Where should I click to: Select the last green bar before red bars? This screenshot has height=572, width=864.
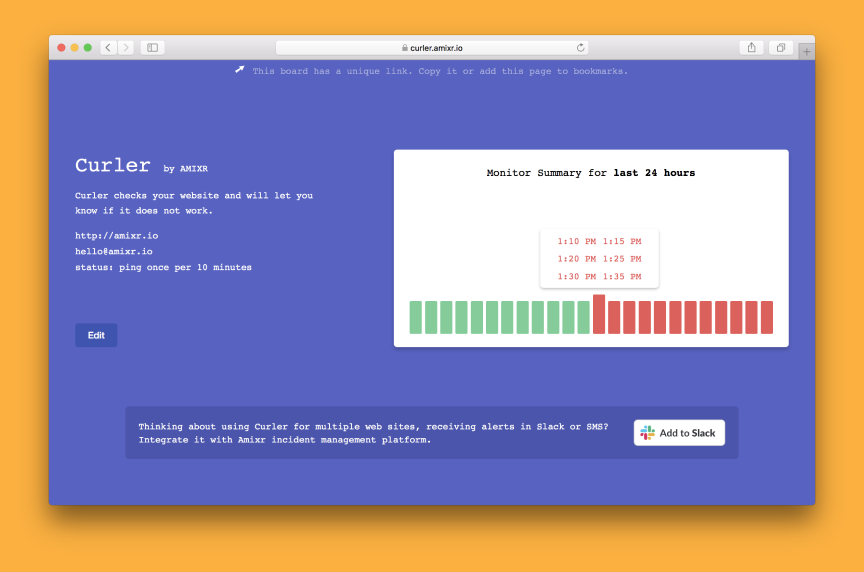click(584, 317)
